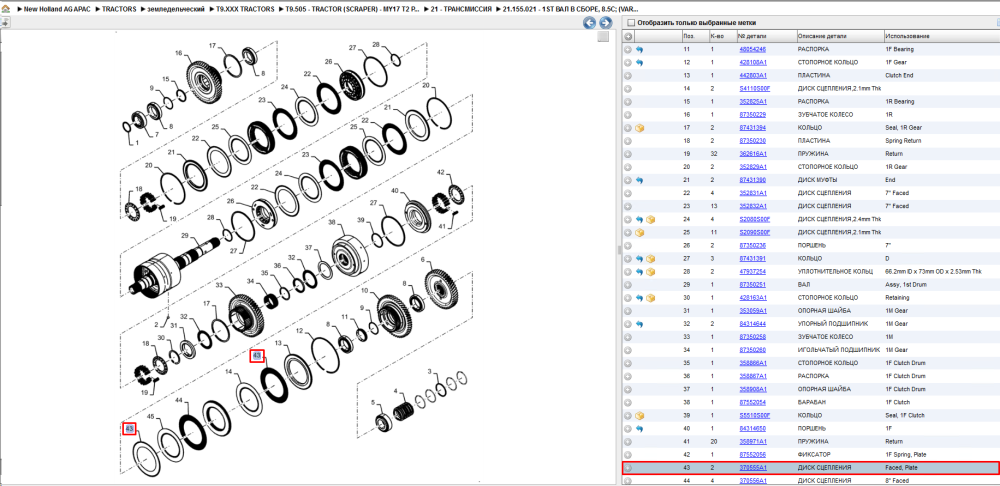Add position 29 shaft via plus icon
Image resolution: width=1000 pixels, height=486 pixels.
click(x=628, y=284)
